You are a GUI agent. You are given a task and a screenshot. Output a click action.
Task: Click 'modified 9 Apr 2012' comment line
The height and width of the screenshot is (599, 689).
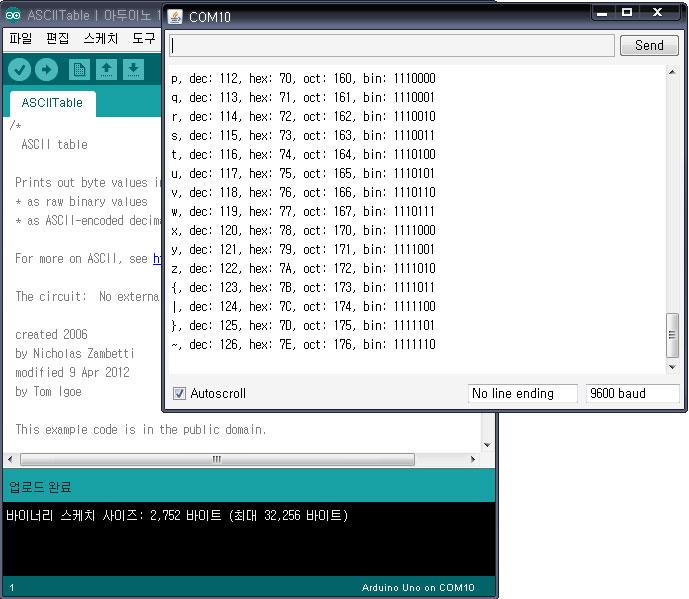[73, 372]
